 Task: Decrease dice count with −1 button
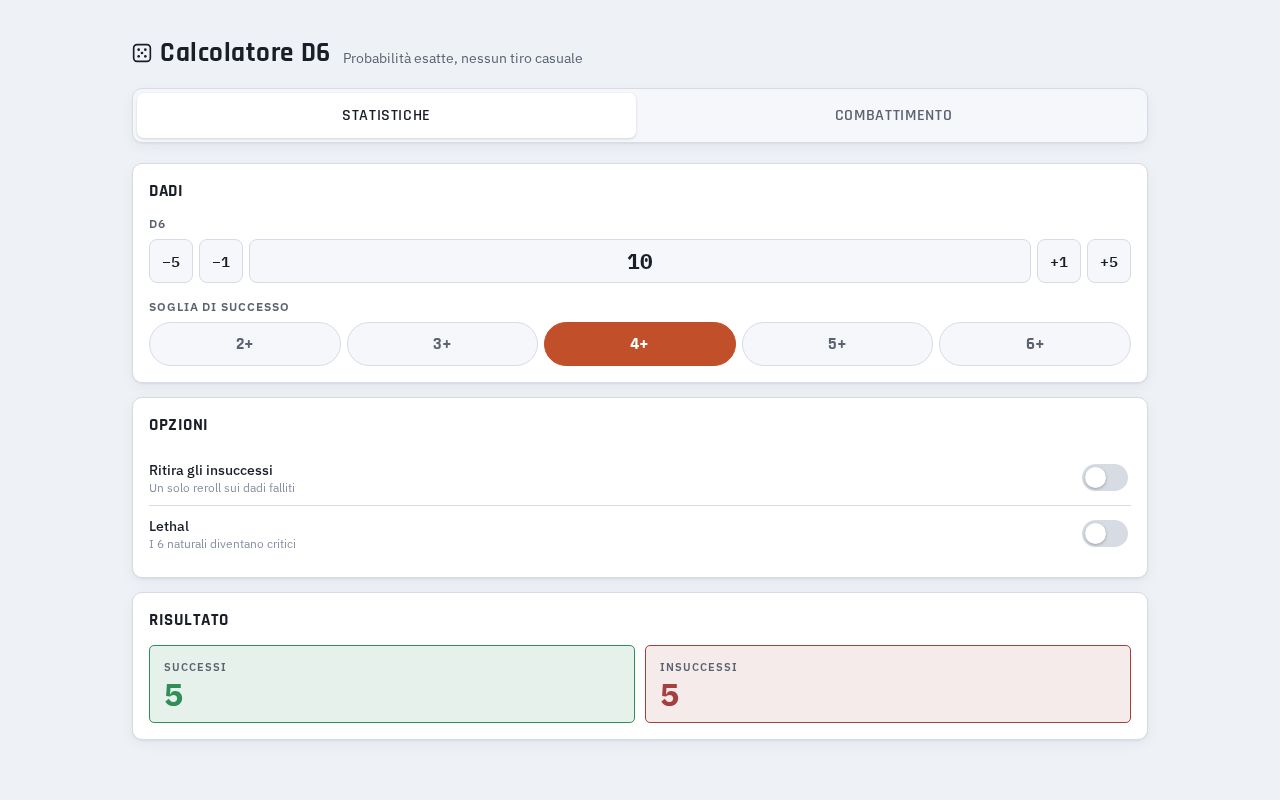(221, 261)
